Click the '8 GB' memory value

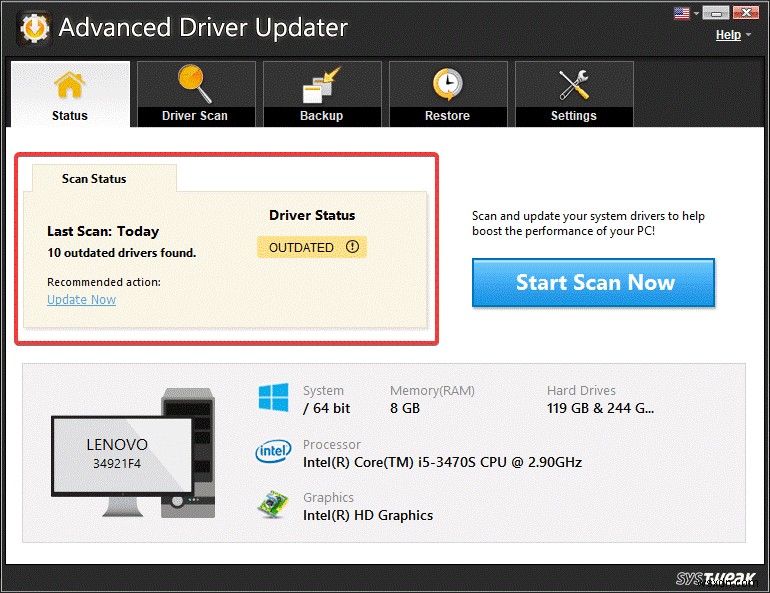pos(405,408)
